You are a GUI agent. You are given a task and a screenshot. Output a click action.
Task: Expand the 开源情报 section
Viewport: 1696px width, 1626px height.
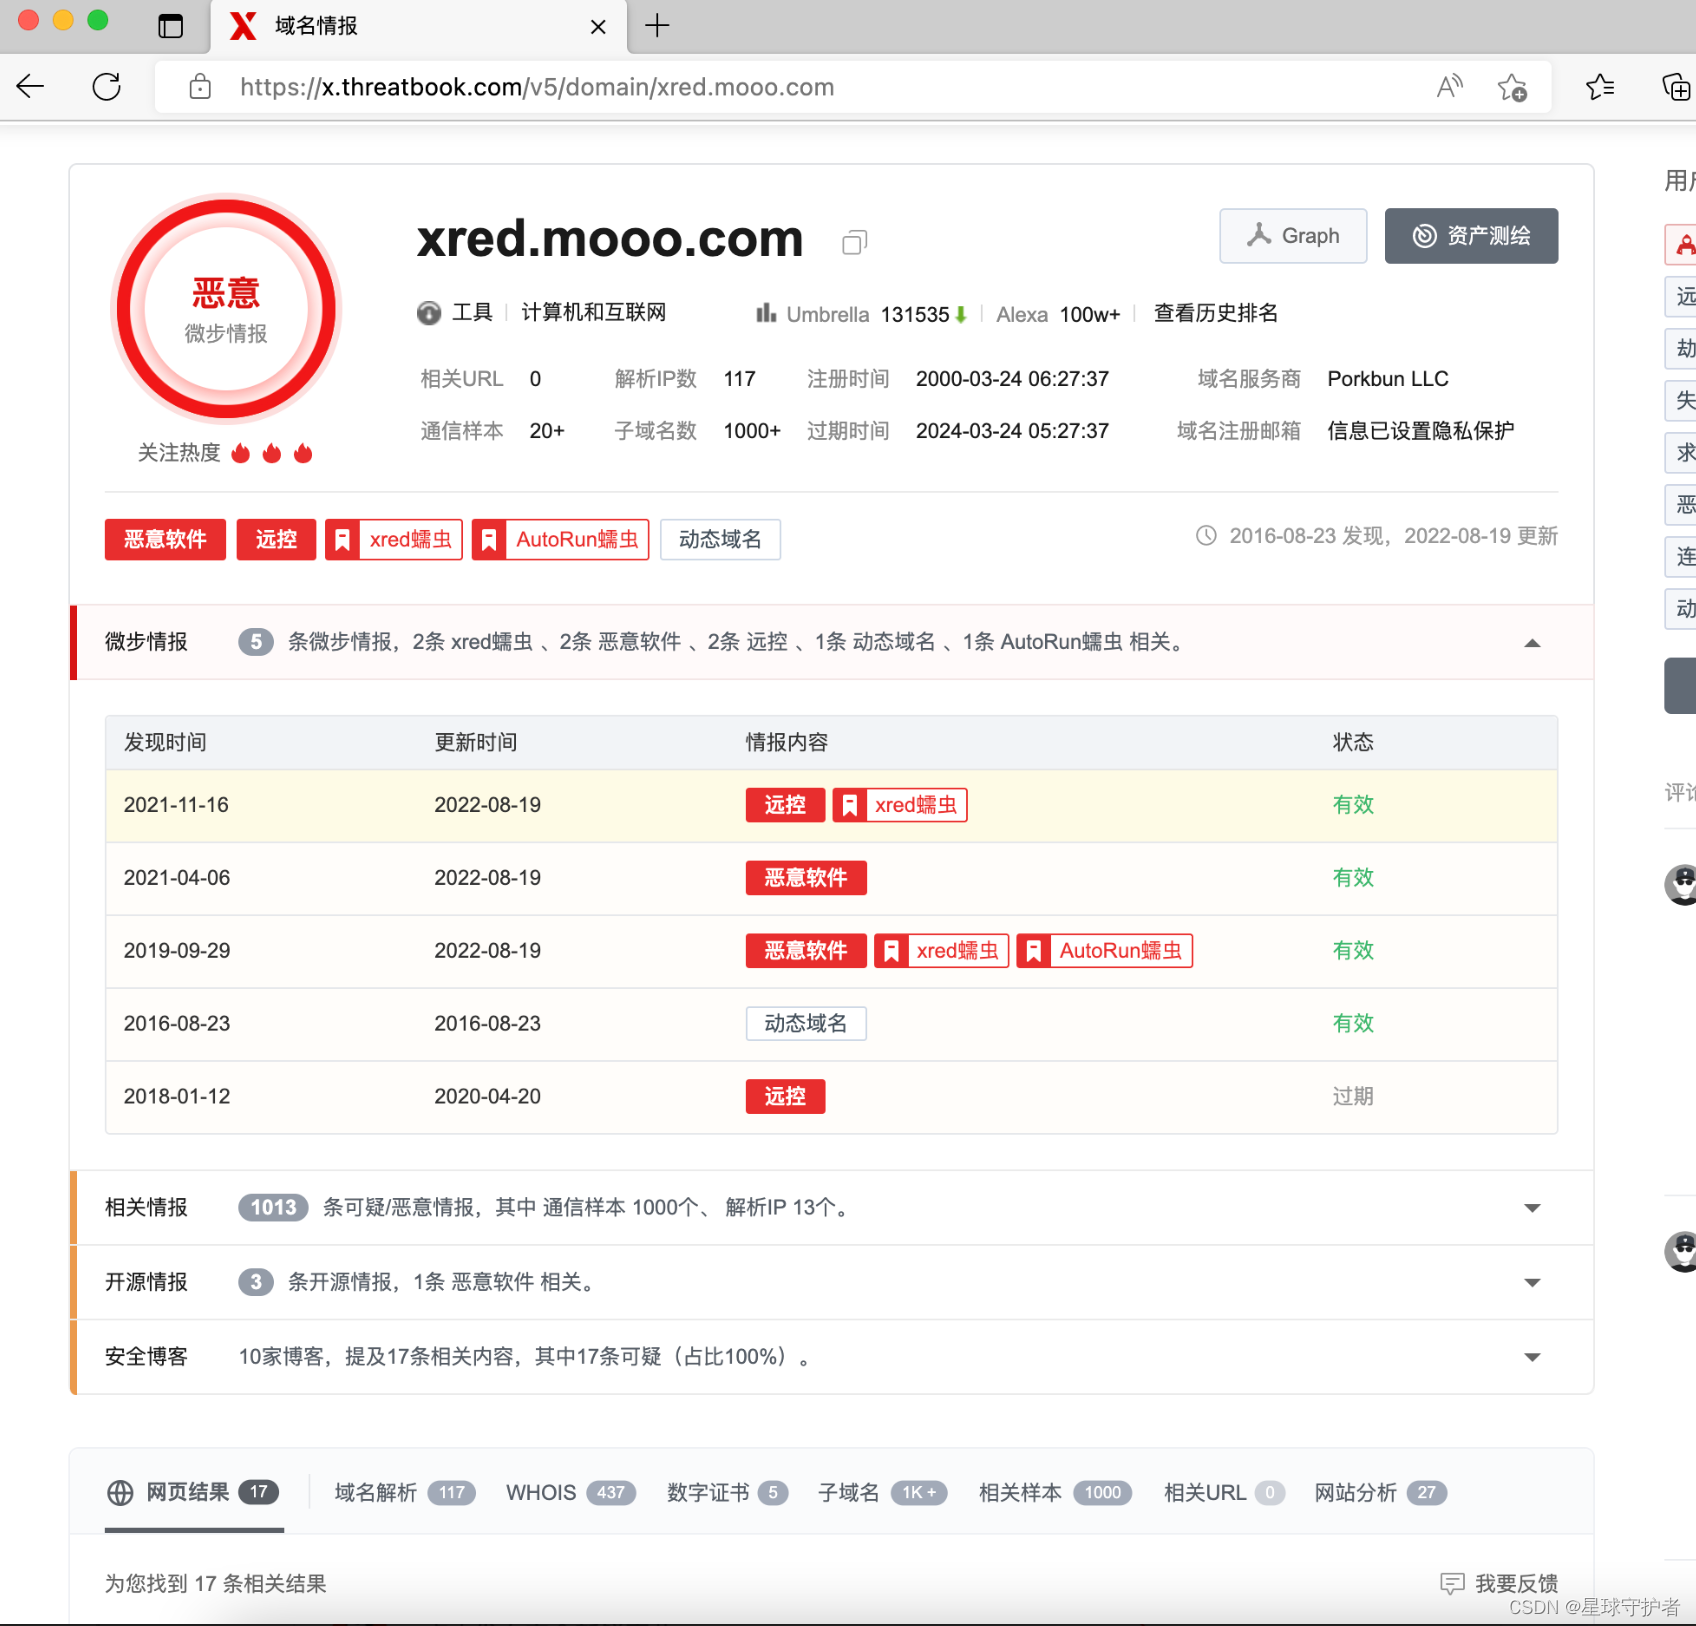(1532, 1283)
